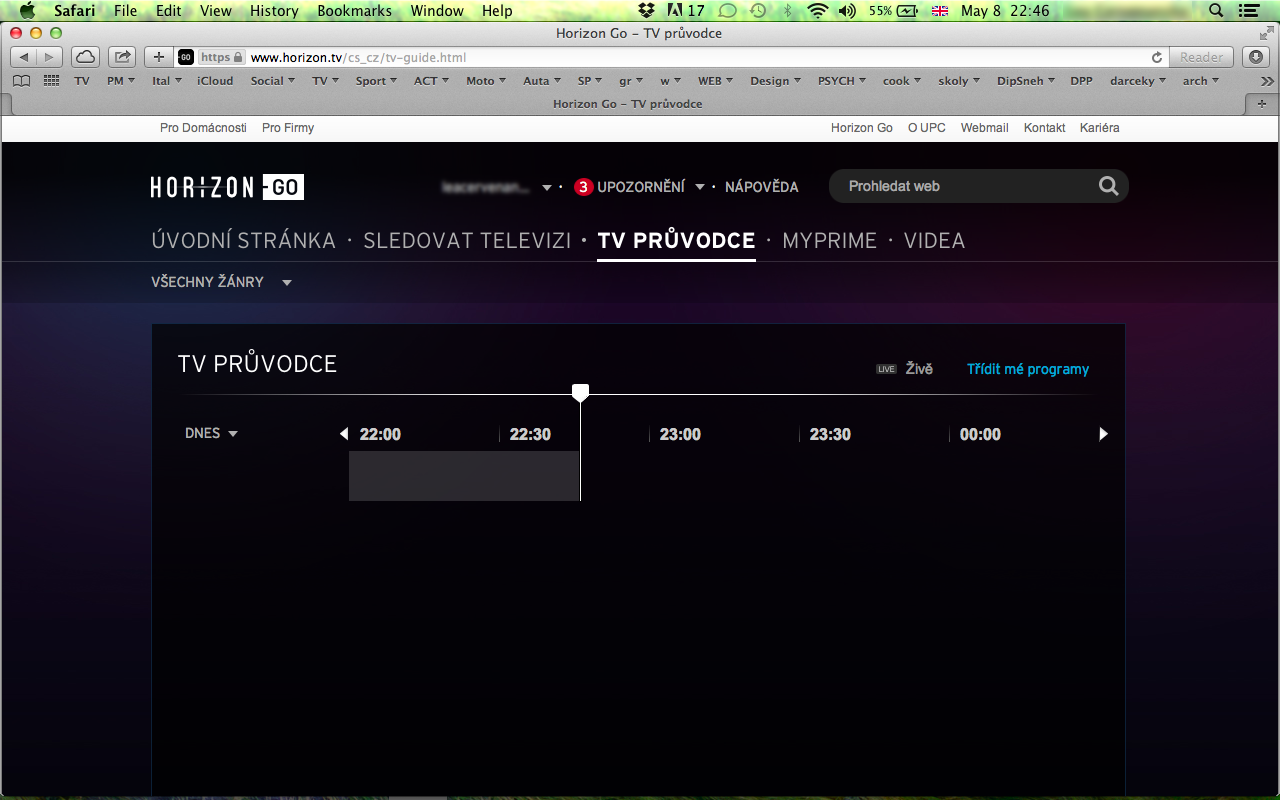Screen dimensions: 1280x800
Task: Expand the Upozornění dropdown arrow
Action: point(700,187)
